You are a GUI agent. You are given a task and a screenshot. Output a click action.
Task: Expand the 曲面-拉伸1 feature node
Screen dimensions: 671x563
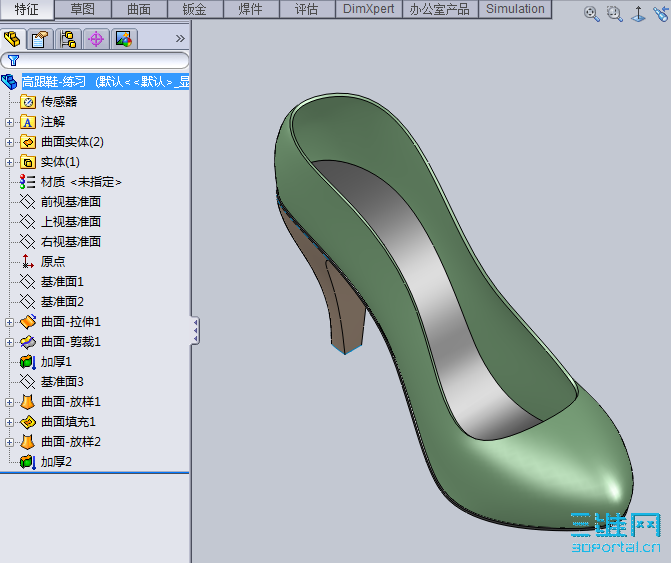click(x=9, y=322)
